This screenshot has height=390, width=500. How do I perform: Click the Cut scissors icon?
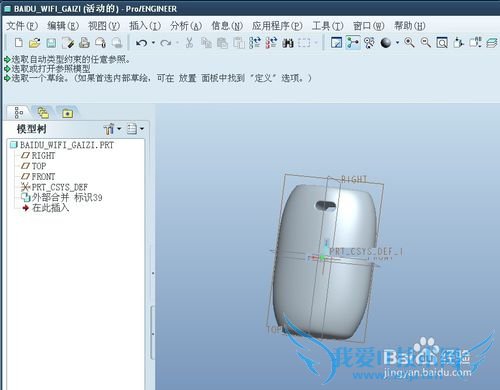coord(189,43)
